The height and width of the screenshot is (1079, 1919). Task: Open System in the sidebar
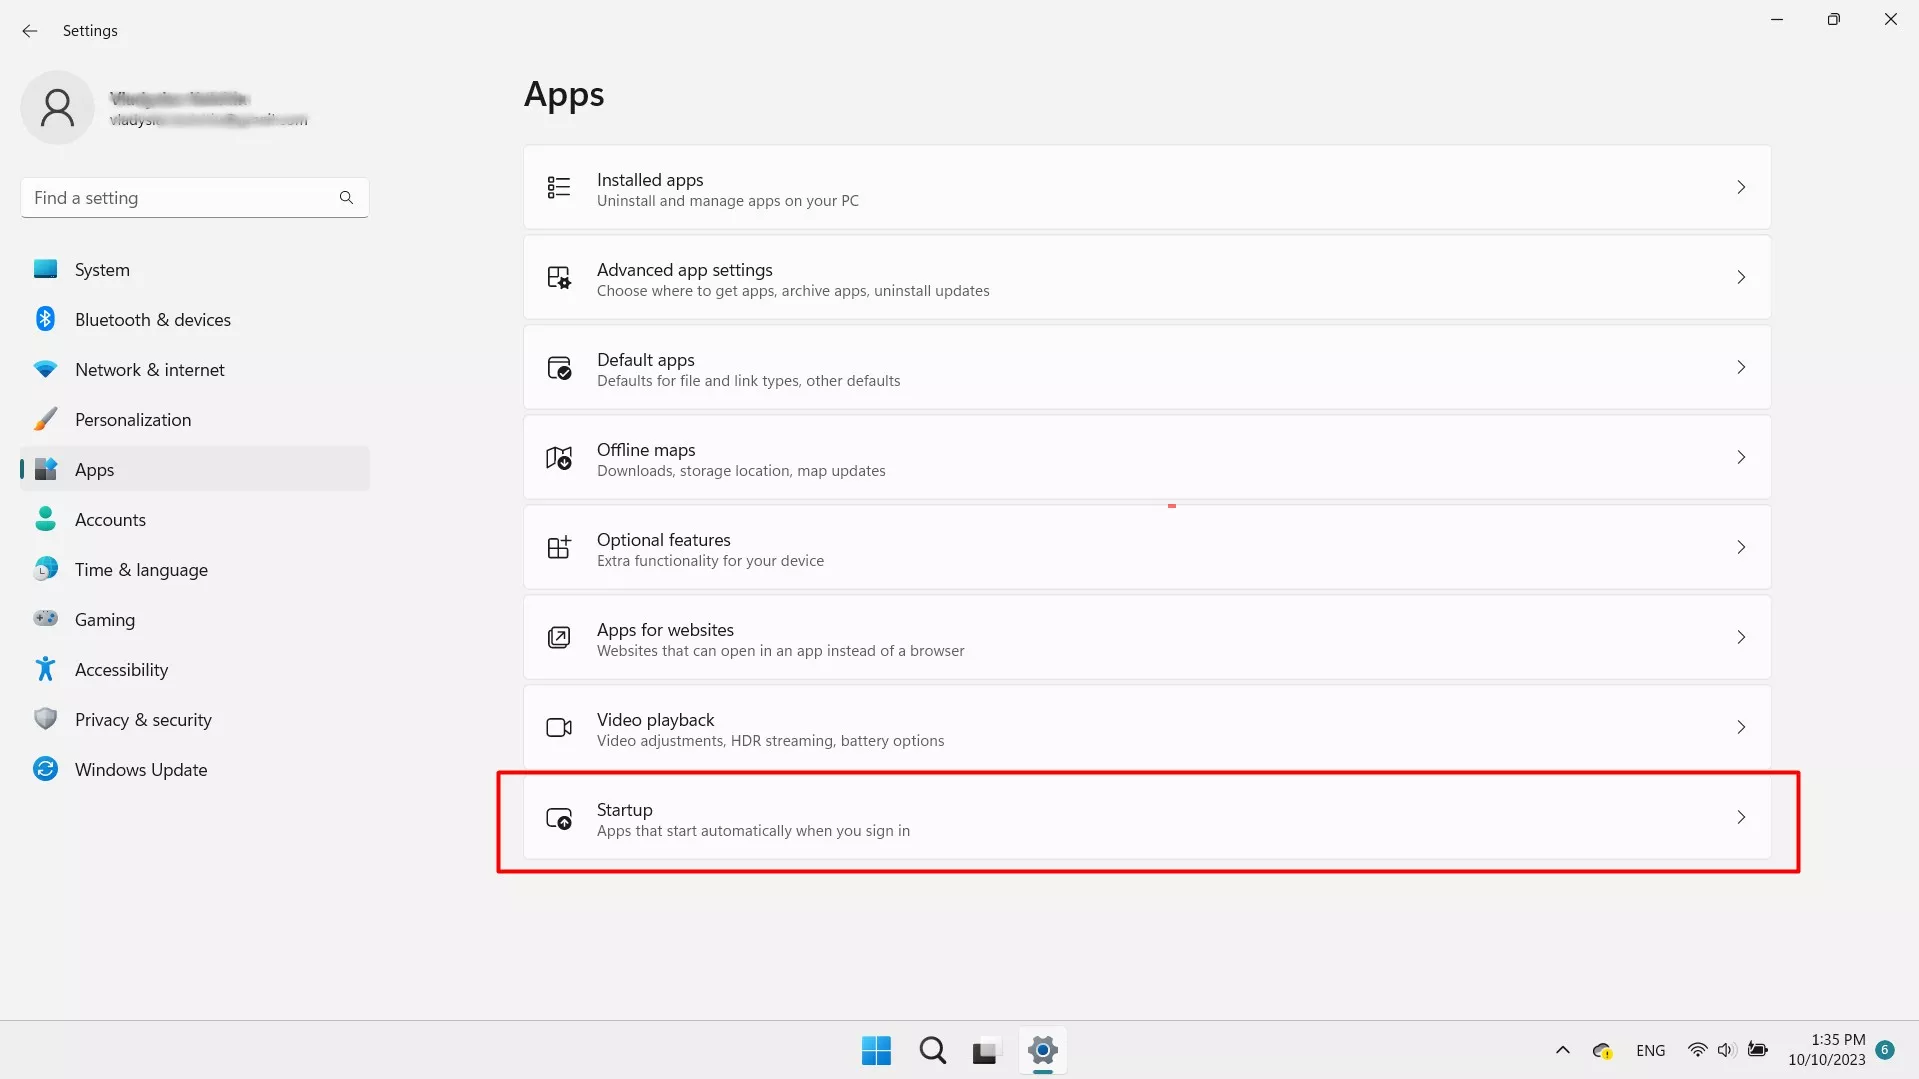coord(102,270)
